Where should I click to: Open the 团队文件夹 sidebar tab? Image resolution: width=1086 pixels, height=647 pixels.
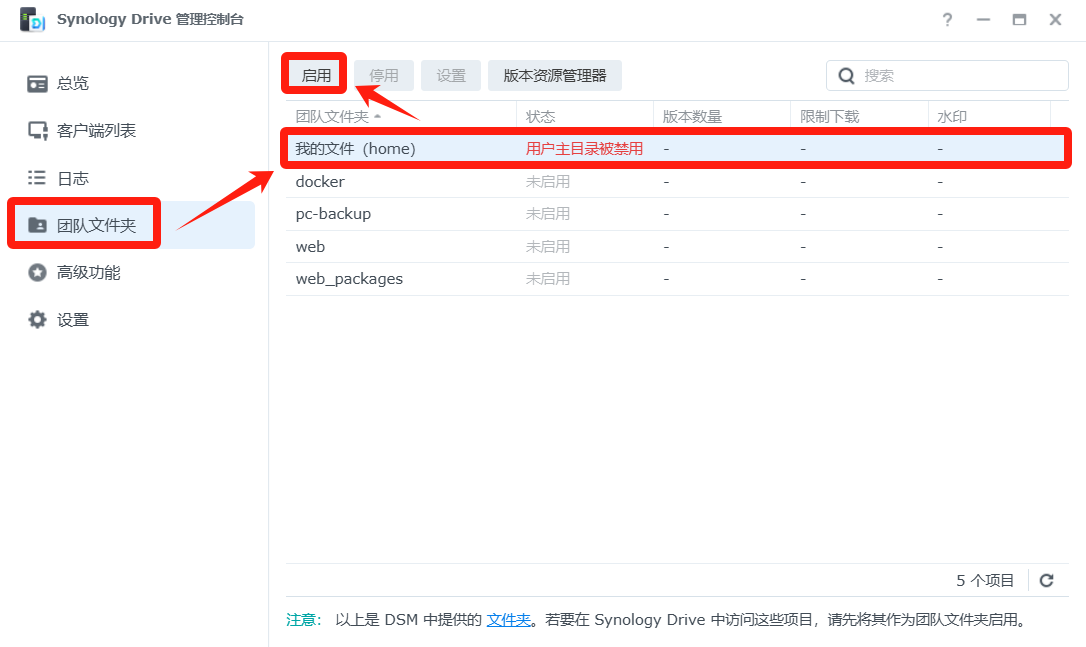(96, 225)
